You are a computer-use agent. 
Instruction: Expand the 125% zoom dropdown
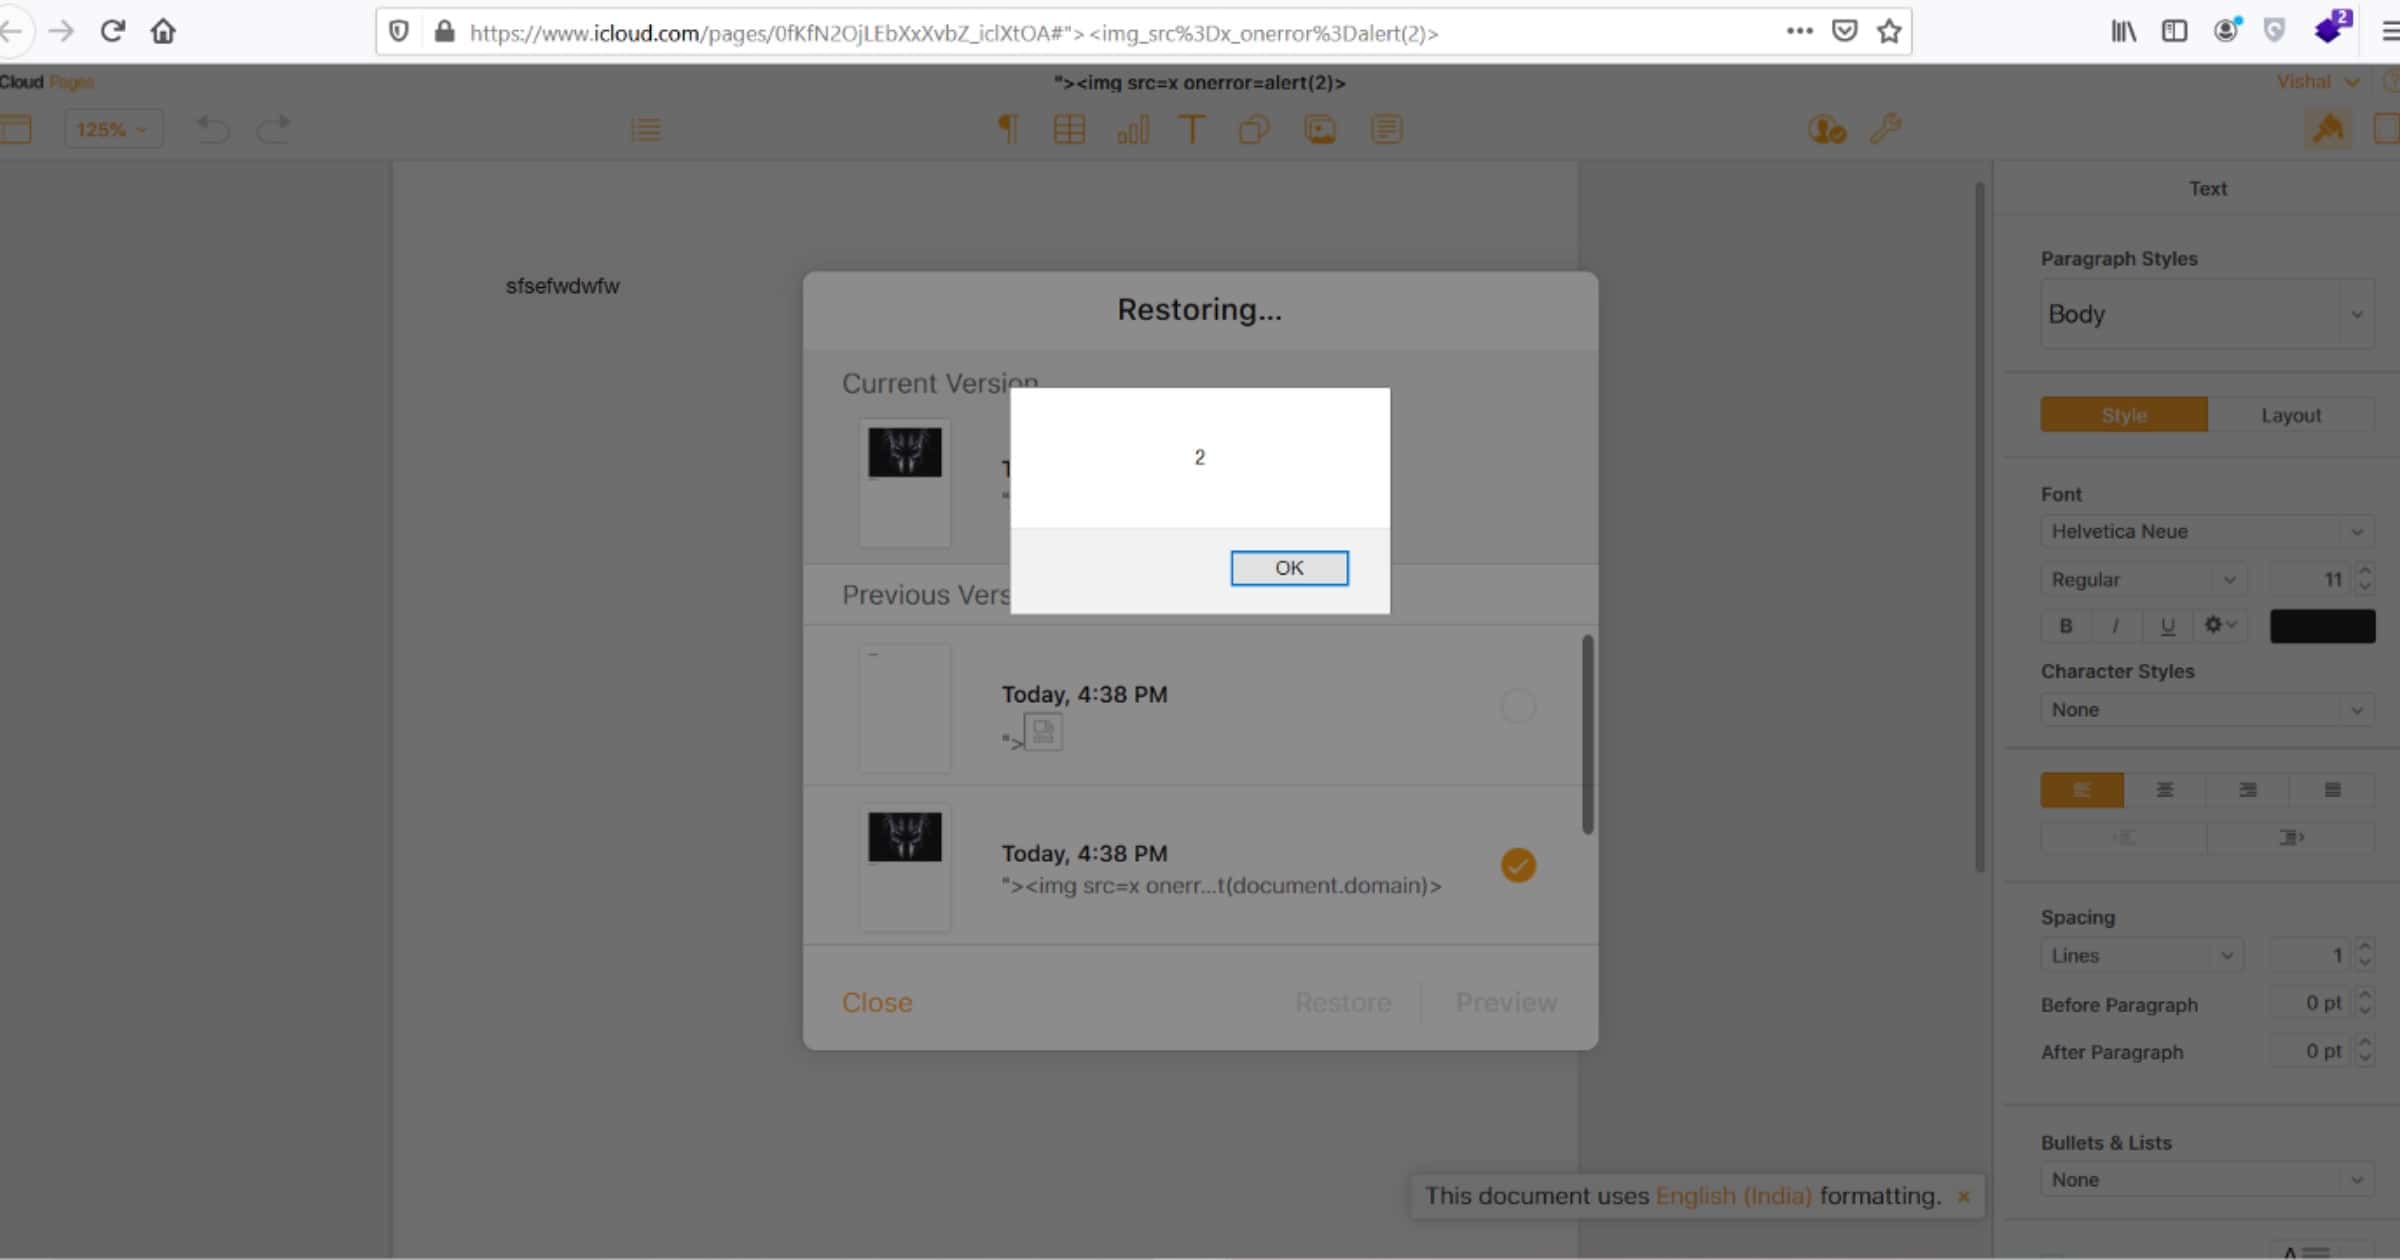pyautogui.click(x=112, y=129)
